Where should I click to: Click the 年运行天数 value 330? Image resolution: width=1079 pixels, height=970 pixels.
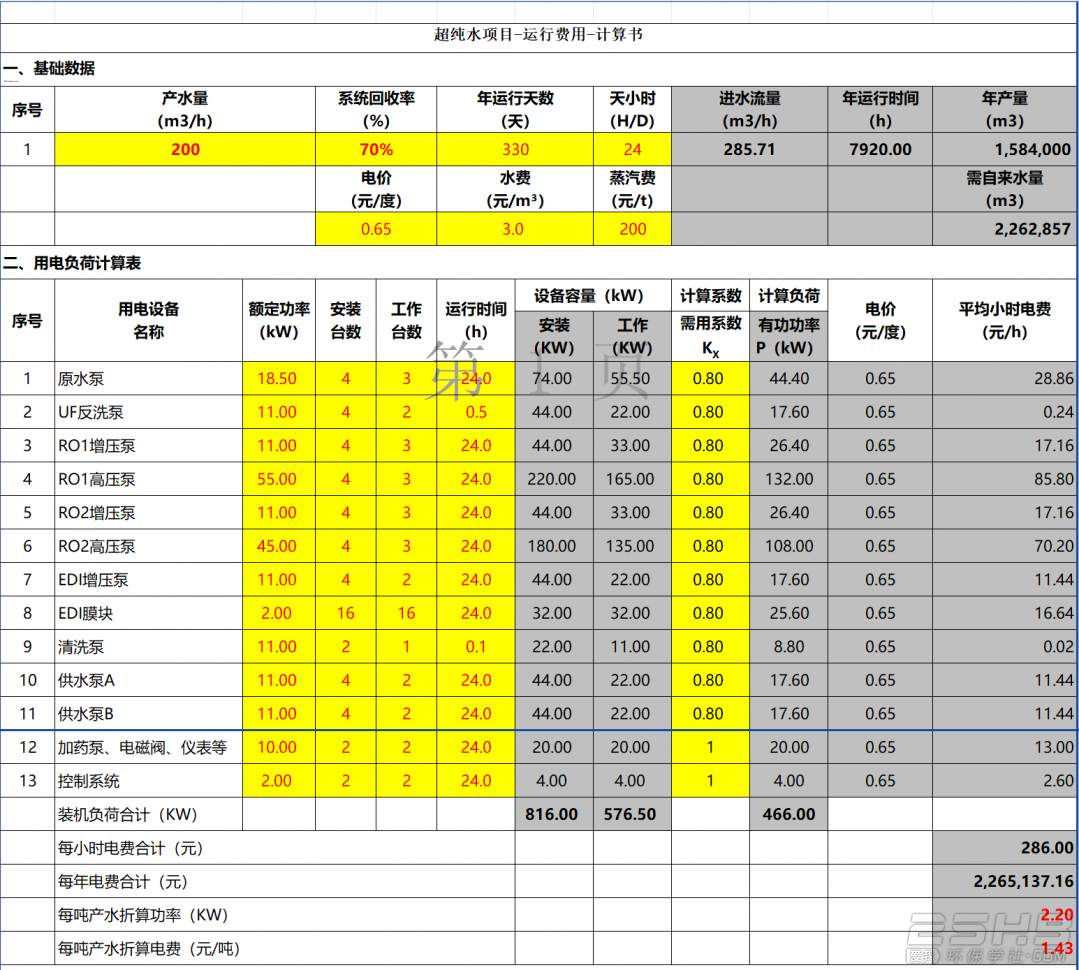[515, 149]
